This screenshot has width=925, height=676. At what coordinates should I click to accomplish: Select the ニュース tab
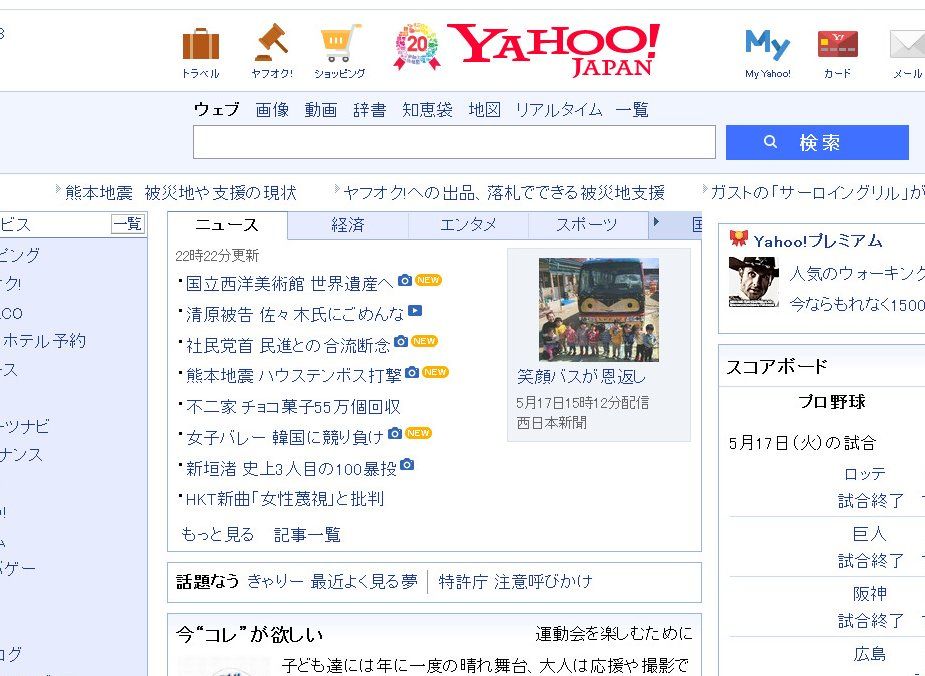(227, 225)
